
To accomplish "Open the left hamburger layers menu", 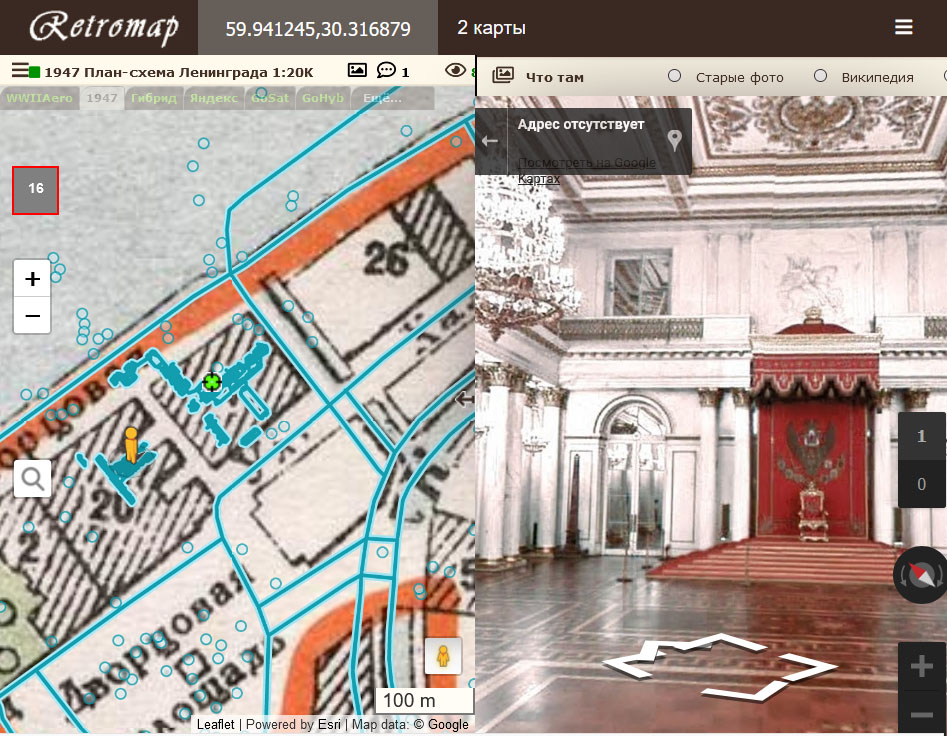I will pyautogui.click(x=21, y=69).
